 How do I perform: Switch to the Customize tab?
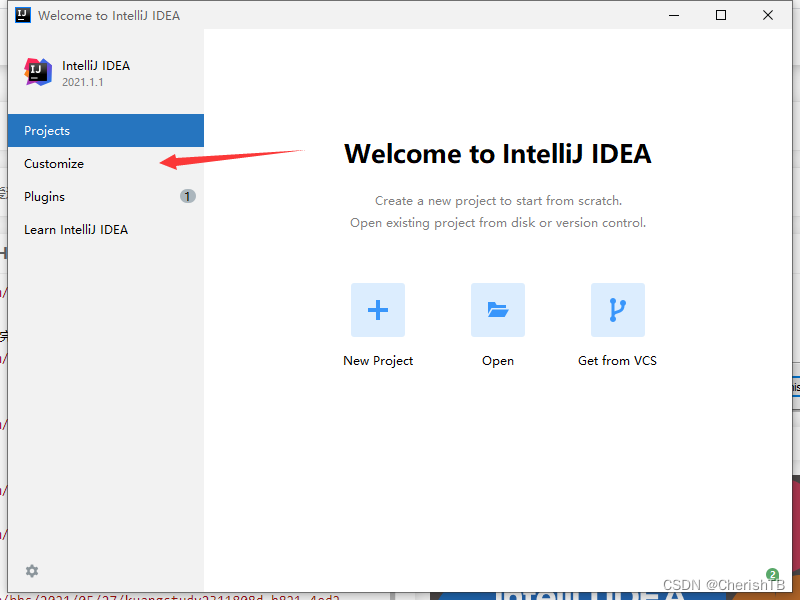(106, 164)
